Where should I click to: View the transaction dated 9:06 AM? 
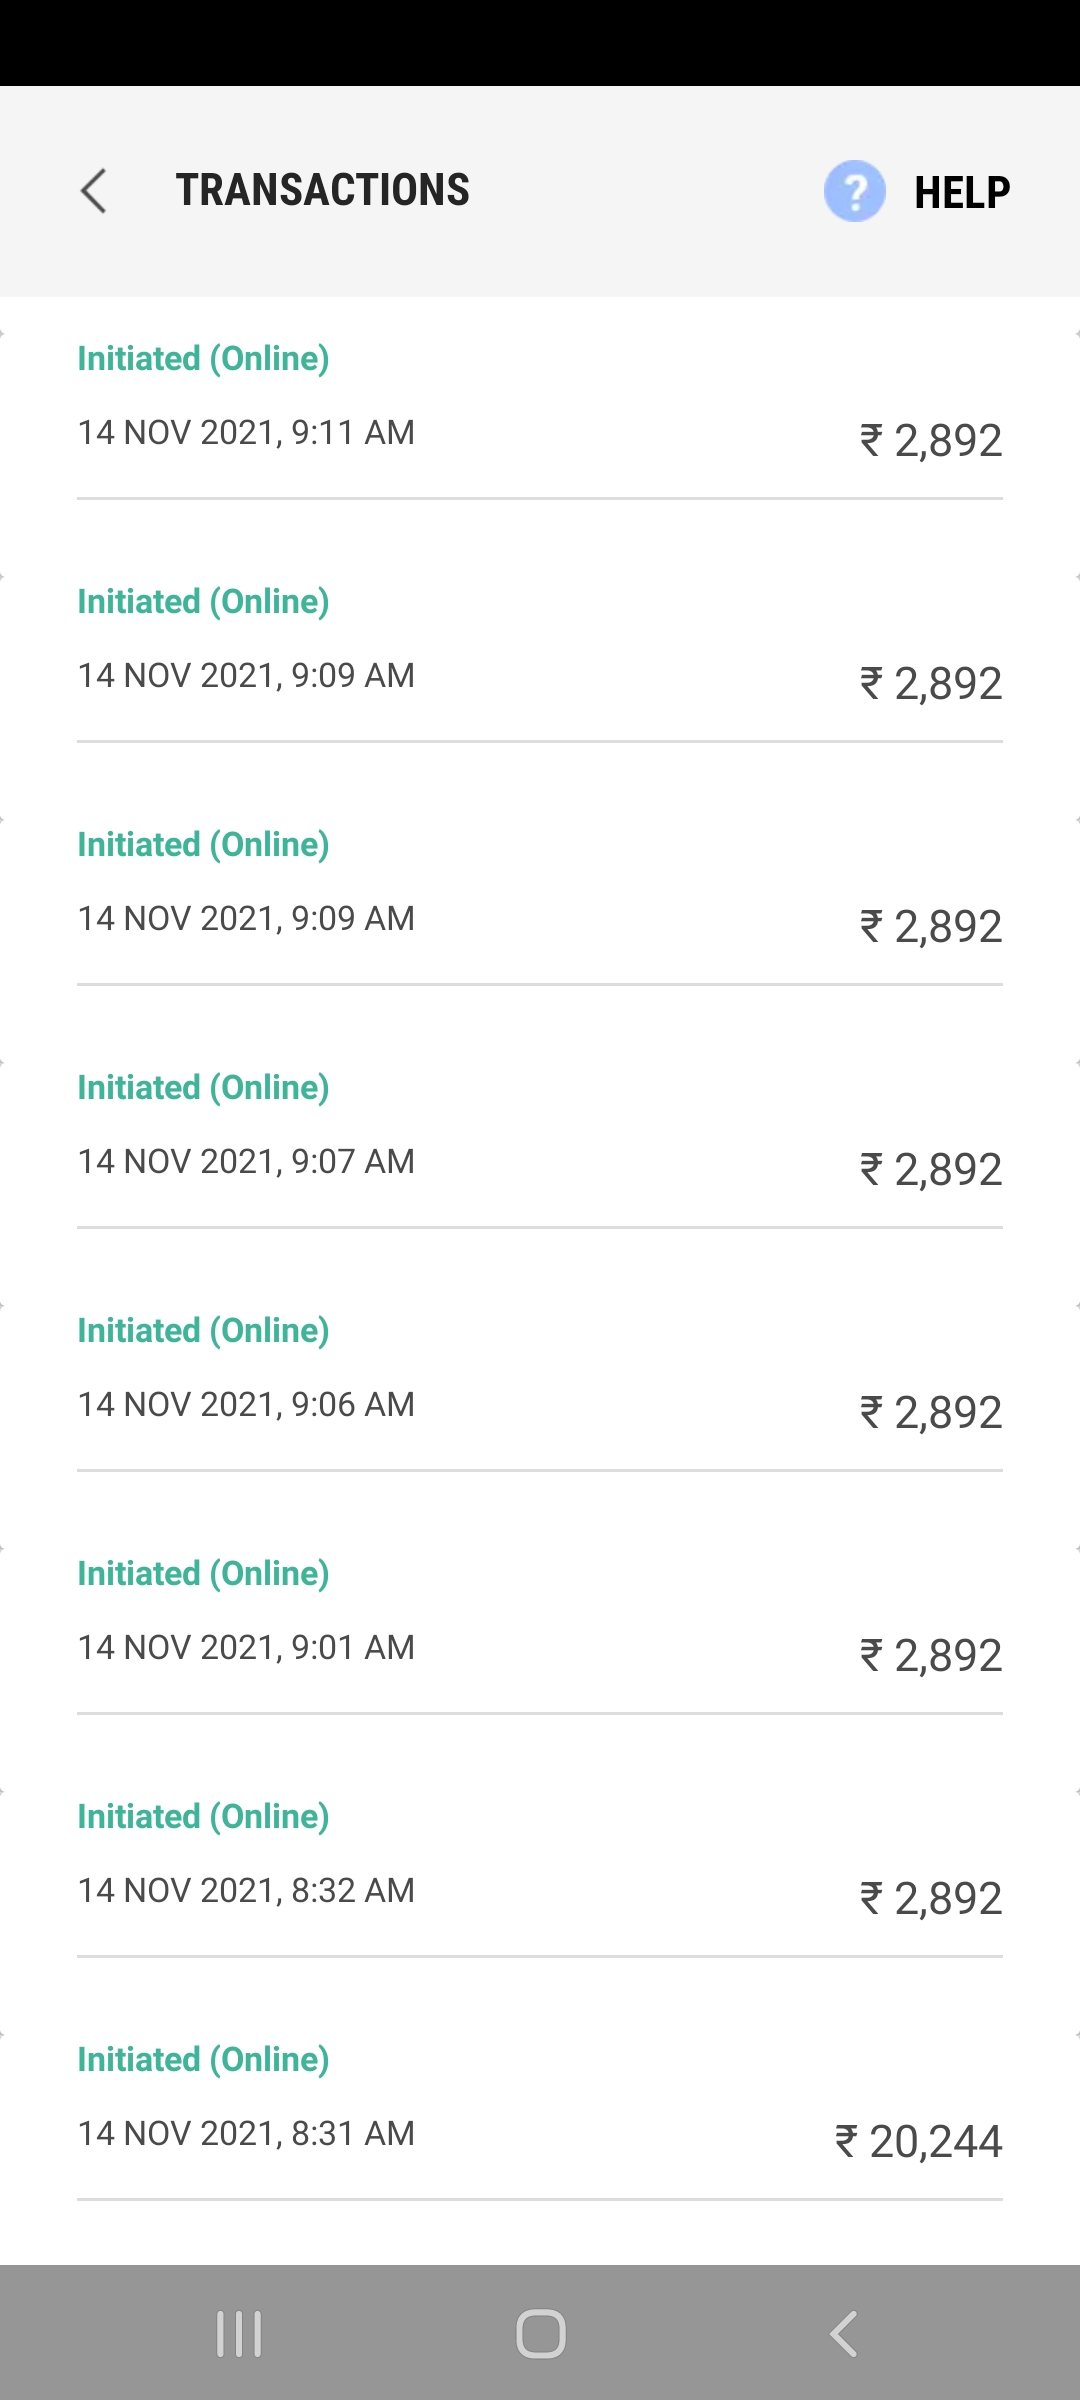tap(246, 1404)
